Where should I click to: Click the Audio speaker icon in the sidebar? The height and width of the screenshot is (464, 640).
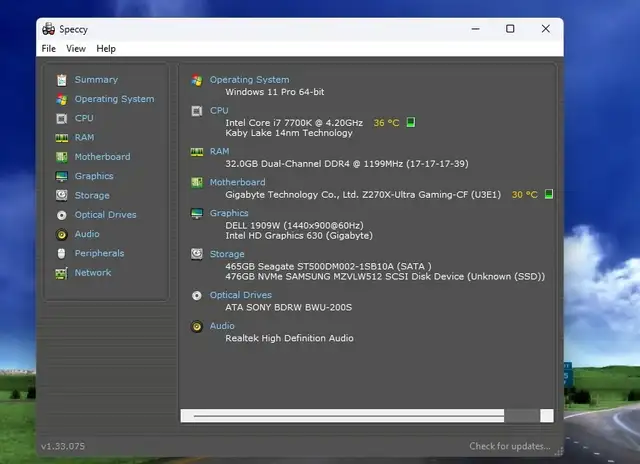point(62,234)
